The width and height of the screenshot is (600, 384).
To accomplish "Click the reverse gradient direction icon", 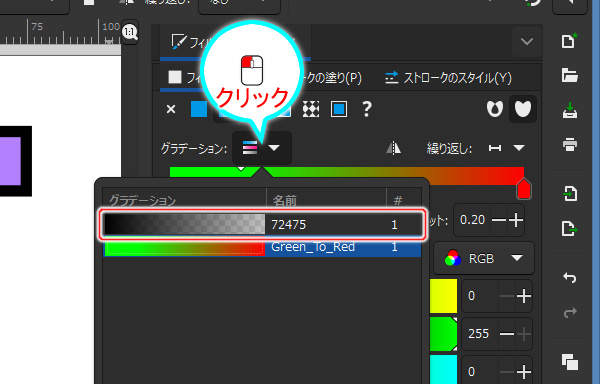I will 393,148.
